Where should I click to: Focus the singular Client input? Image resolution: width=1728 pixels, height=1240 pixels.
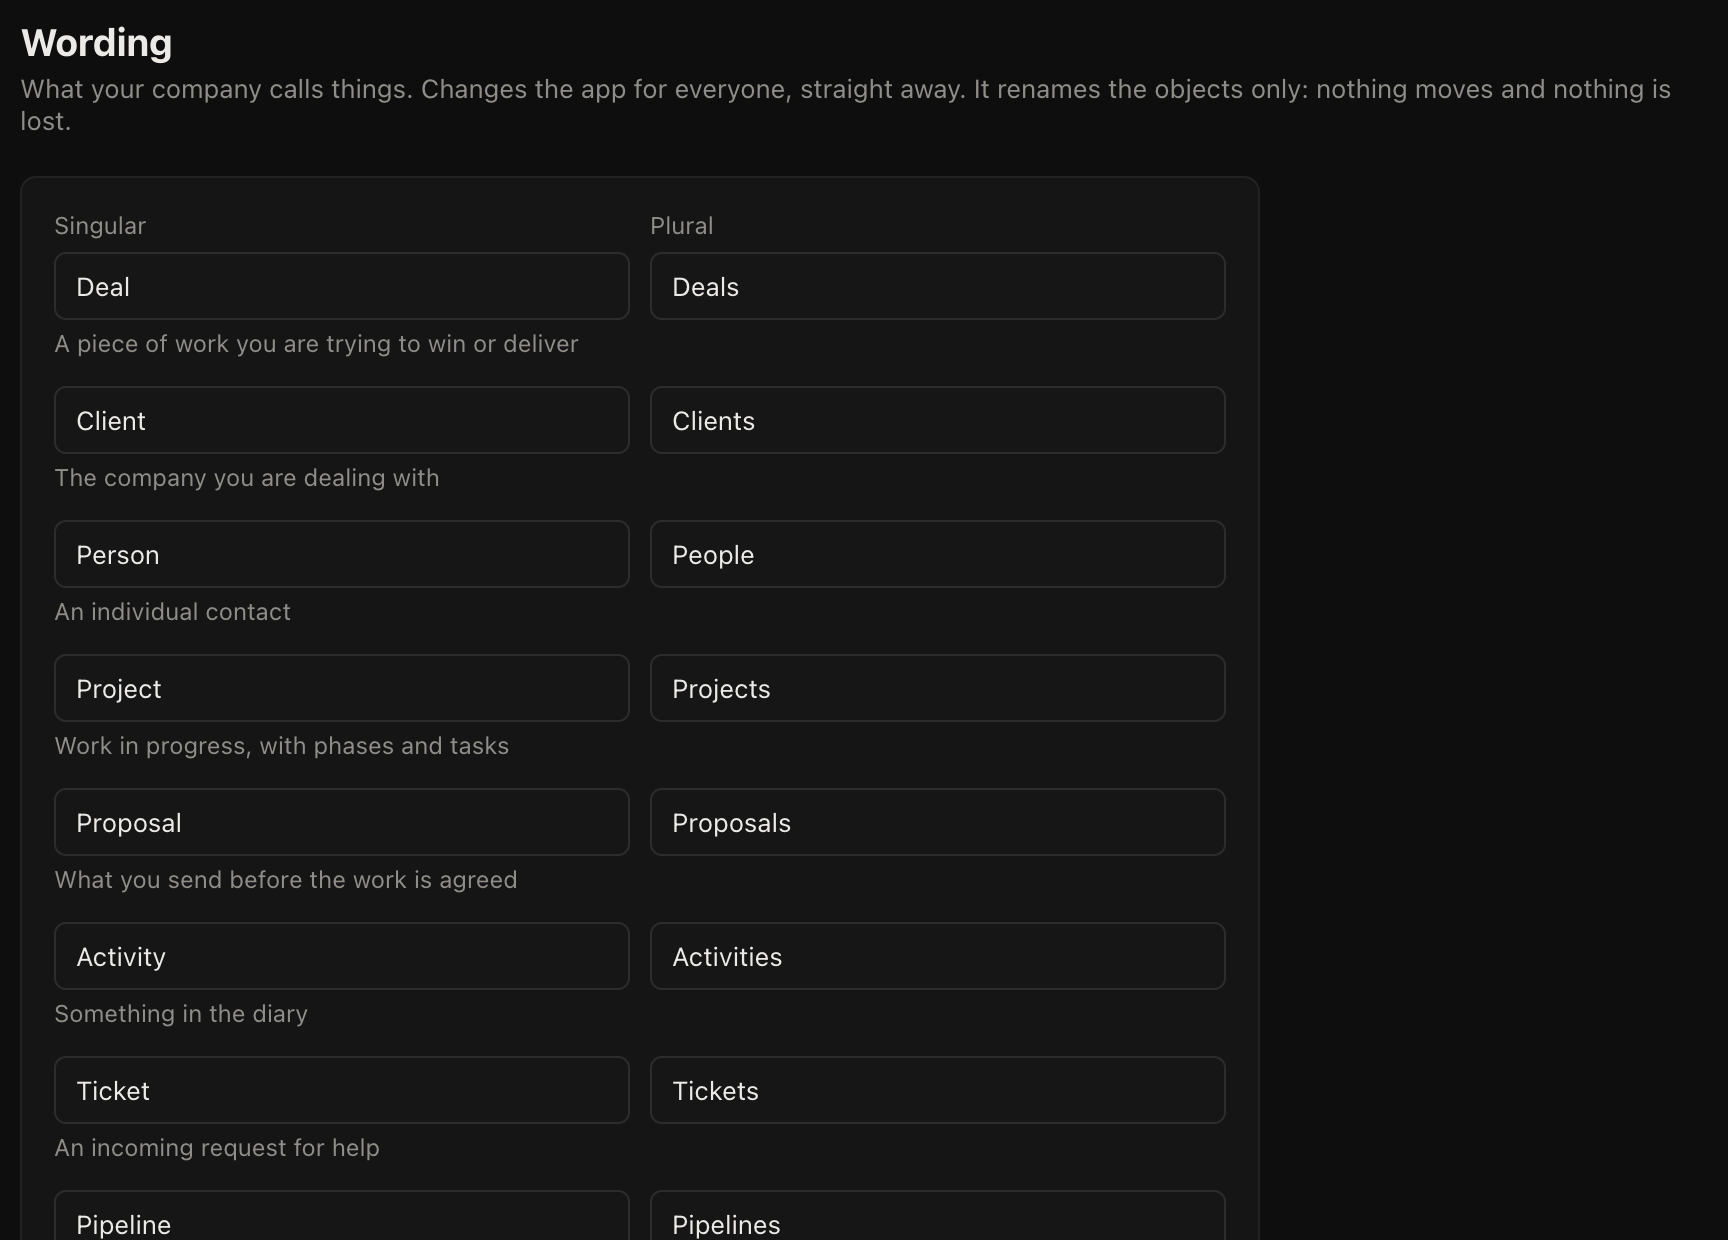[x=342, y=420]
